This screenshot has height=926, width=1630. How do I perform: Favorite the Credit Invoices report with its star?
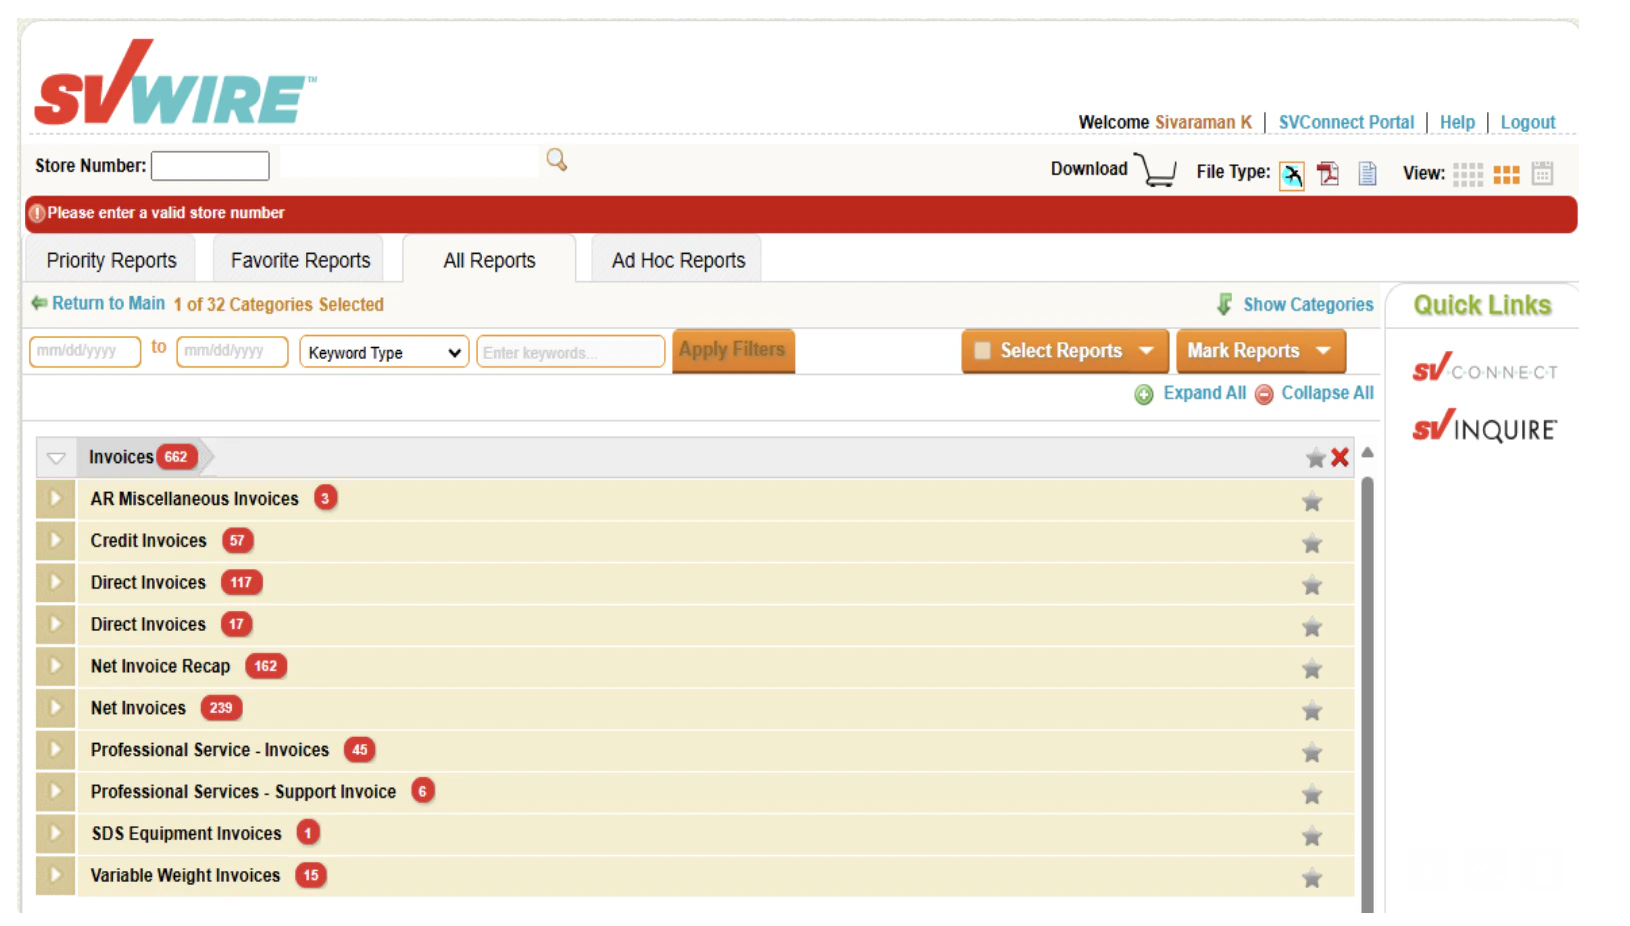tap(1312, 543)
